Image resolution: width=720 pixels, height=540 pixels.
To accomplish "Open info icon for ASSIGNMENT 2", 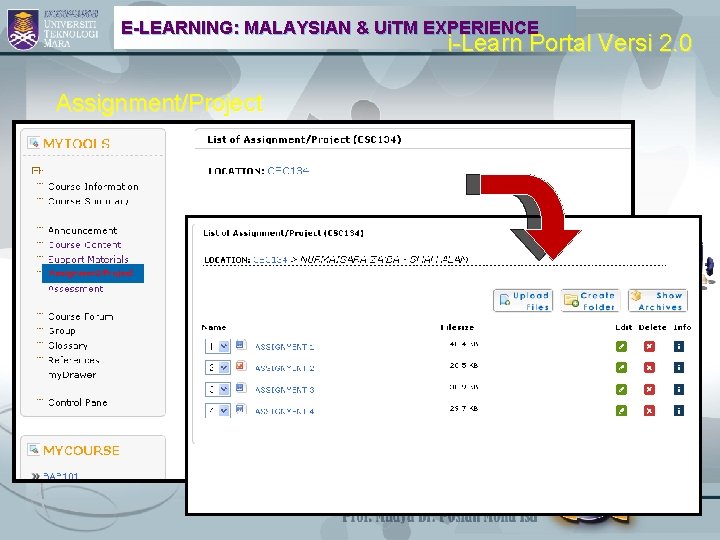I will (679, 367).
